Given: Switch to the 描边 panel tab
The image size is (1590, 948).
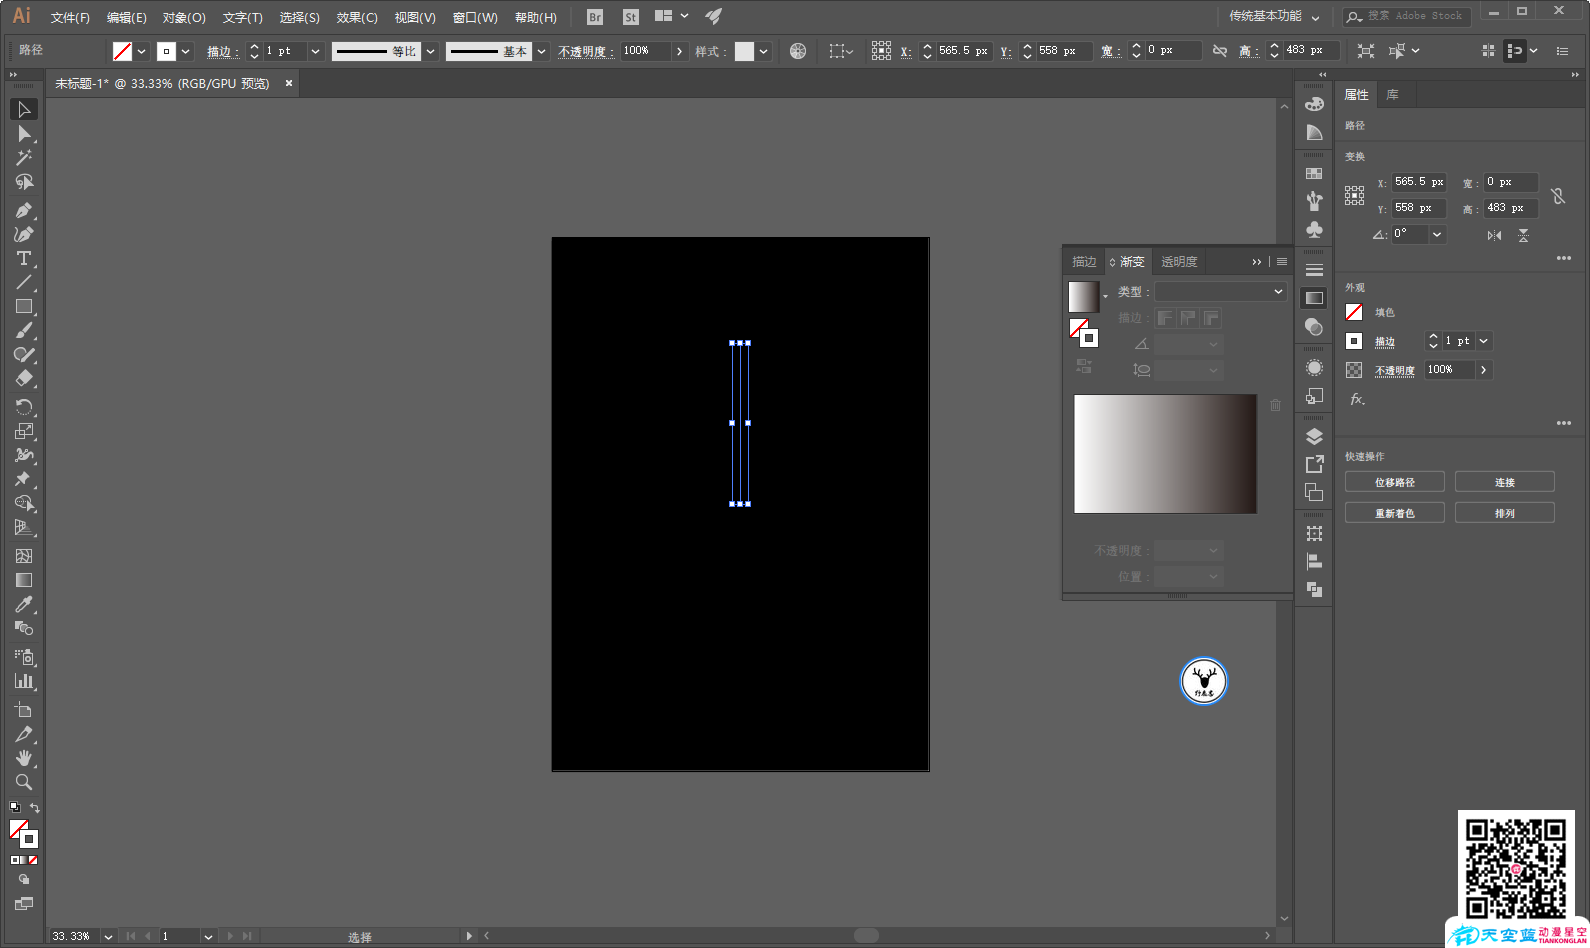Looking at the screenshot, I should tap(1084, 261).
